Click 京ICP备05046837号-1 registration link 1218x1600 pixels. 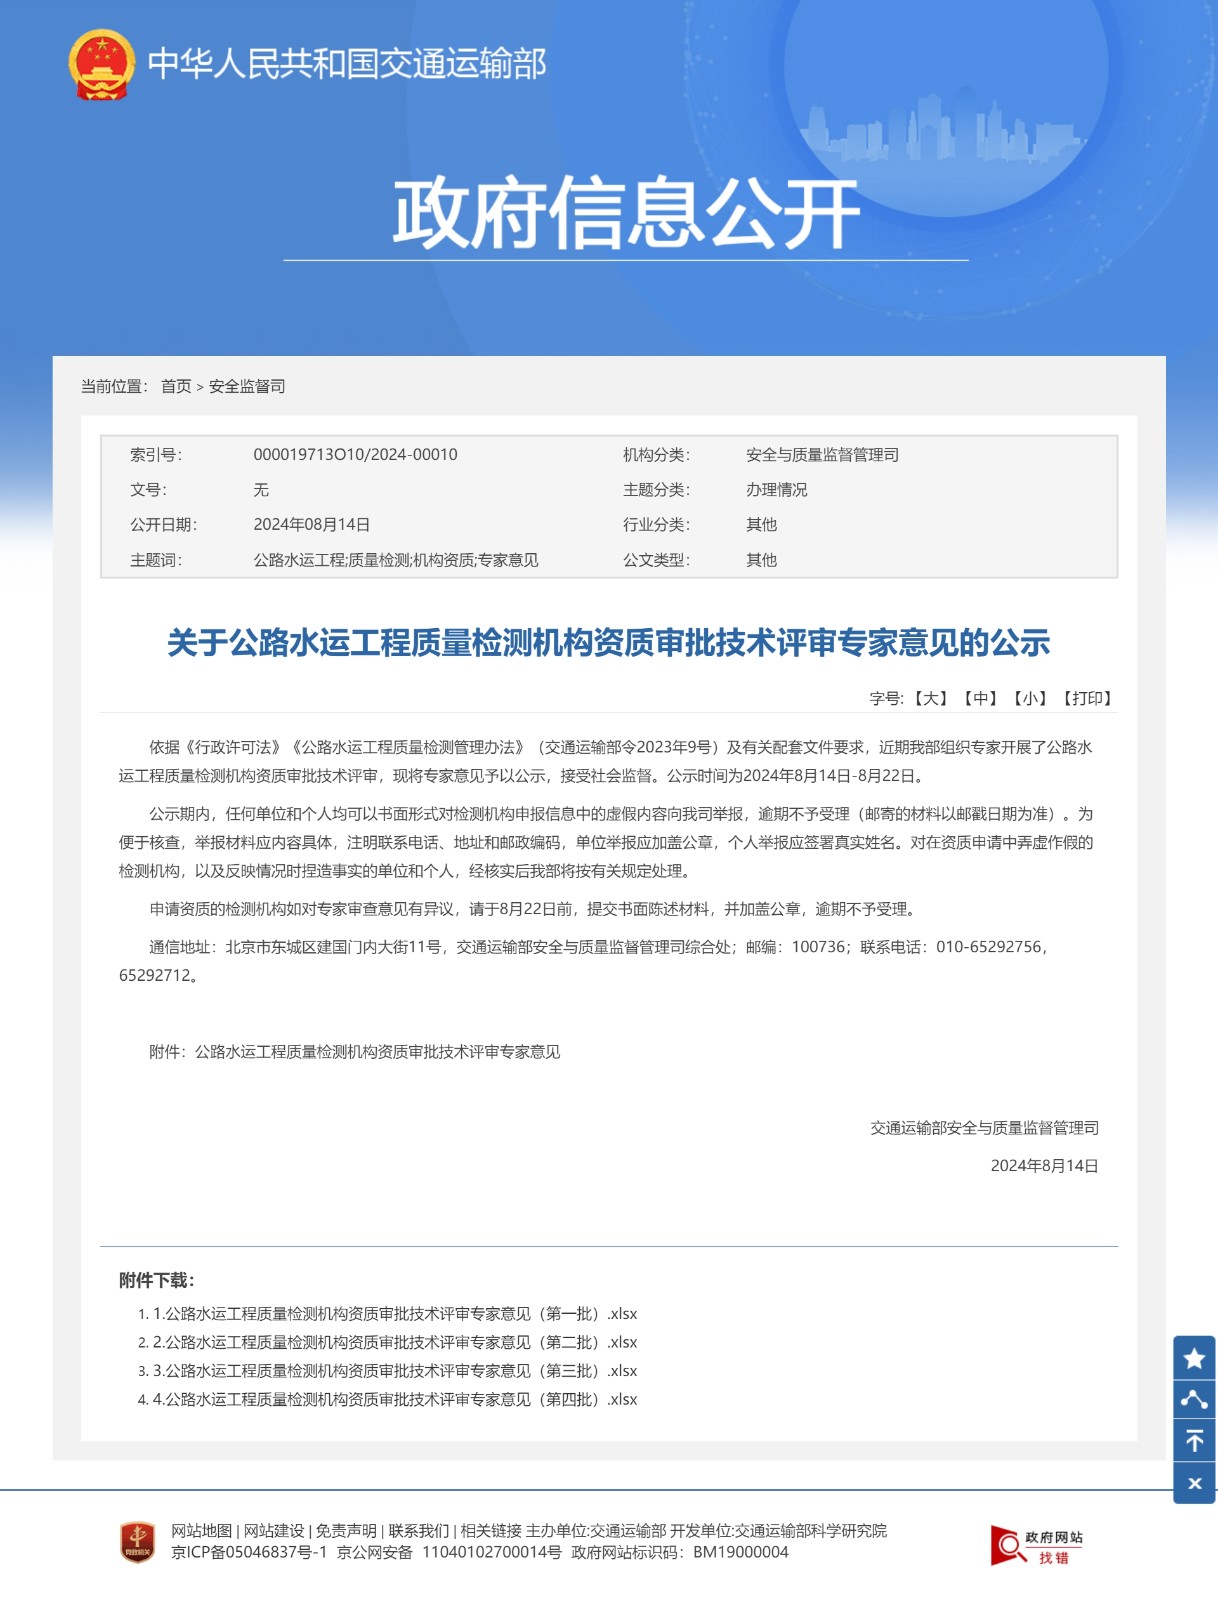[x=249, y=1552]
